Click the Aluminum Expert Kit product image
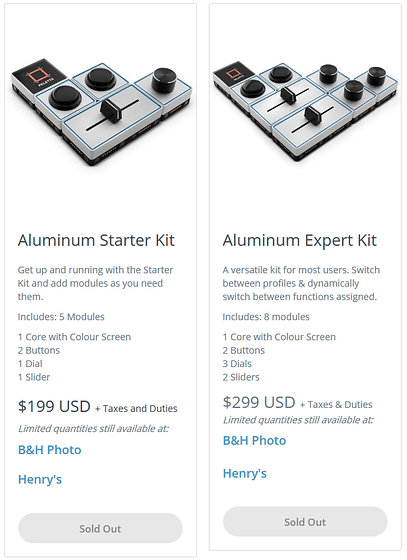This screenshot has height=560, width=407. (306, 112)
